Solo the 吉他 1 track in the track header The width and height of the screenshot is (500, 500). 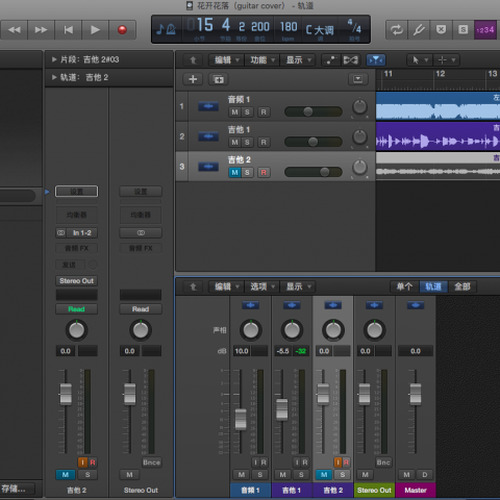point(247,142)
